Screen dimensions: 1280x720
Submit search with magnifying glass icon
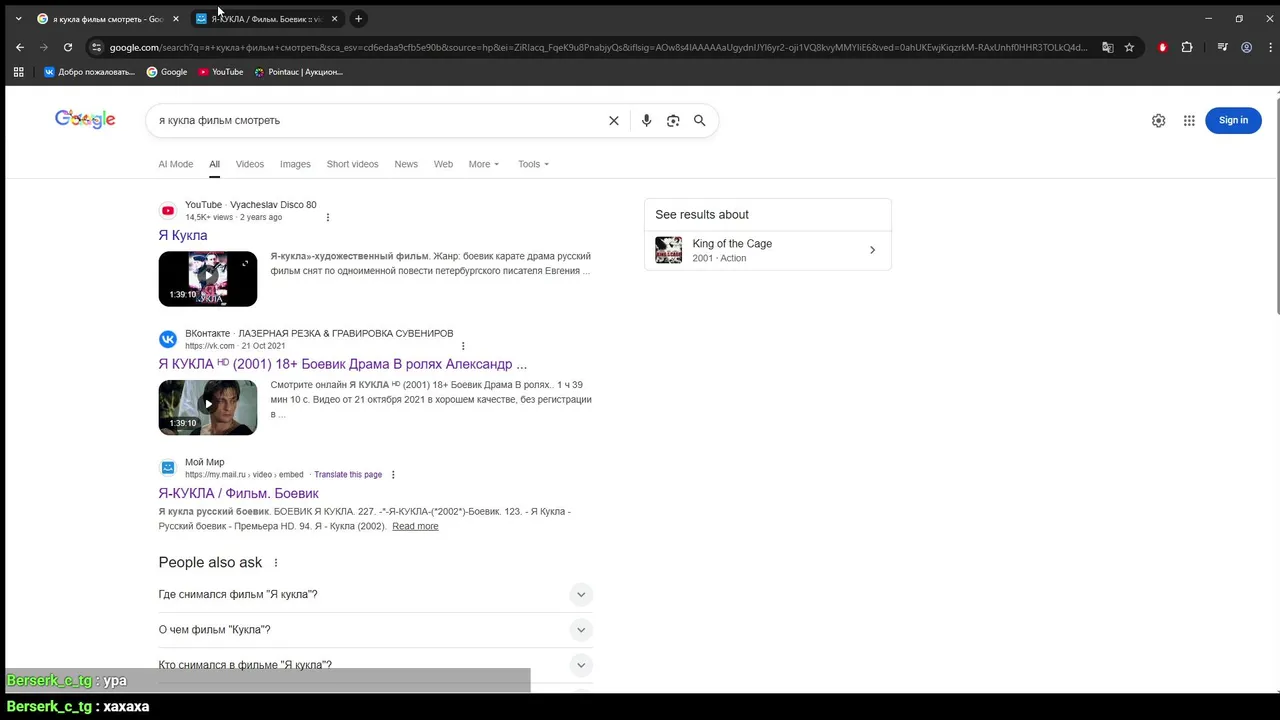pos(700,120)
